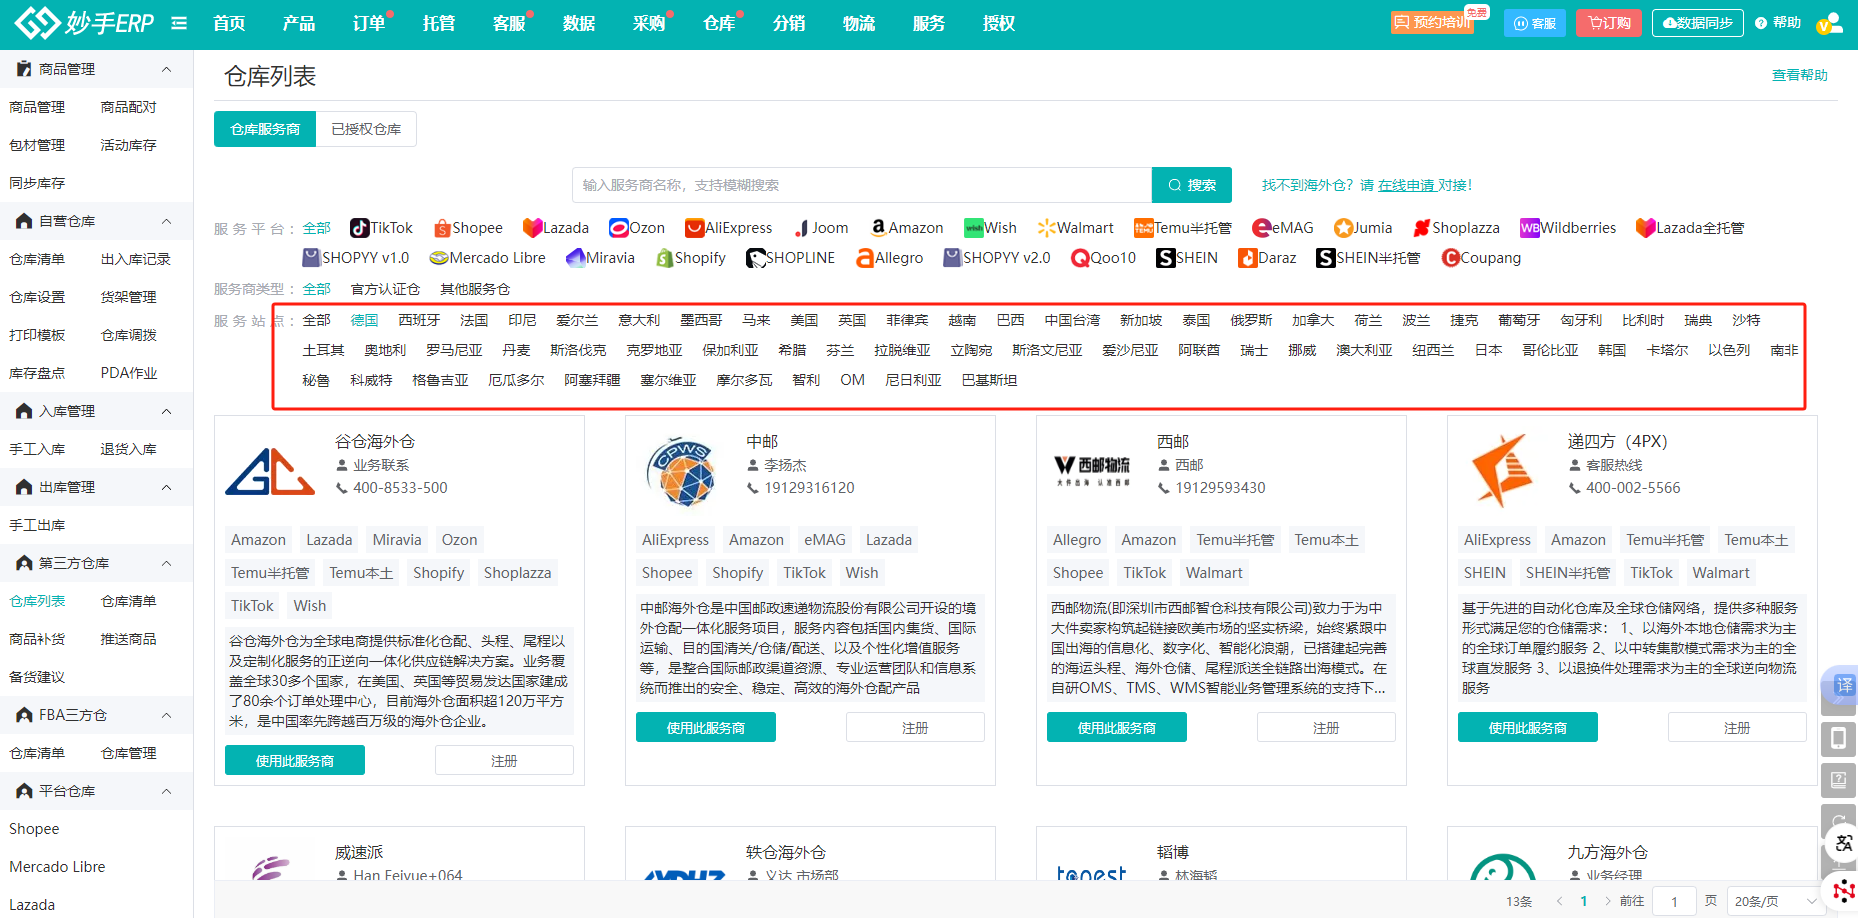This screenshot has width=1858, height=918.
Task: Open 仓库调拨 in sidebar
Action: [x=129, y=335]
